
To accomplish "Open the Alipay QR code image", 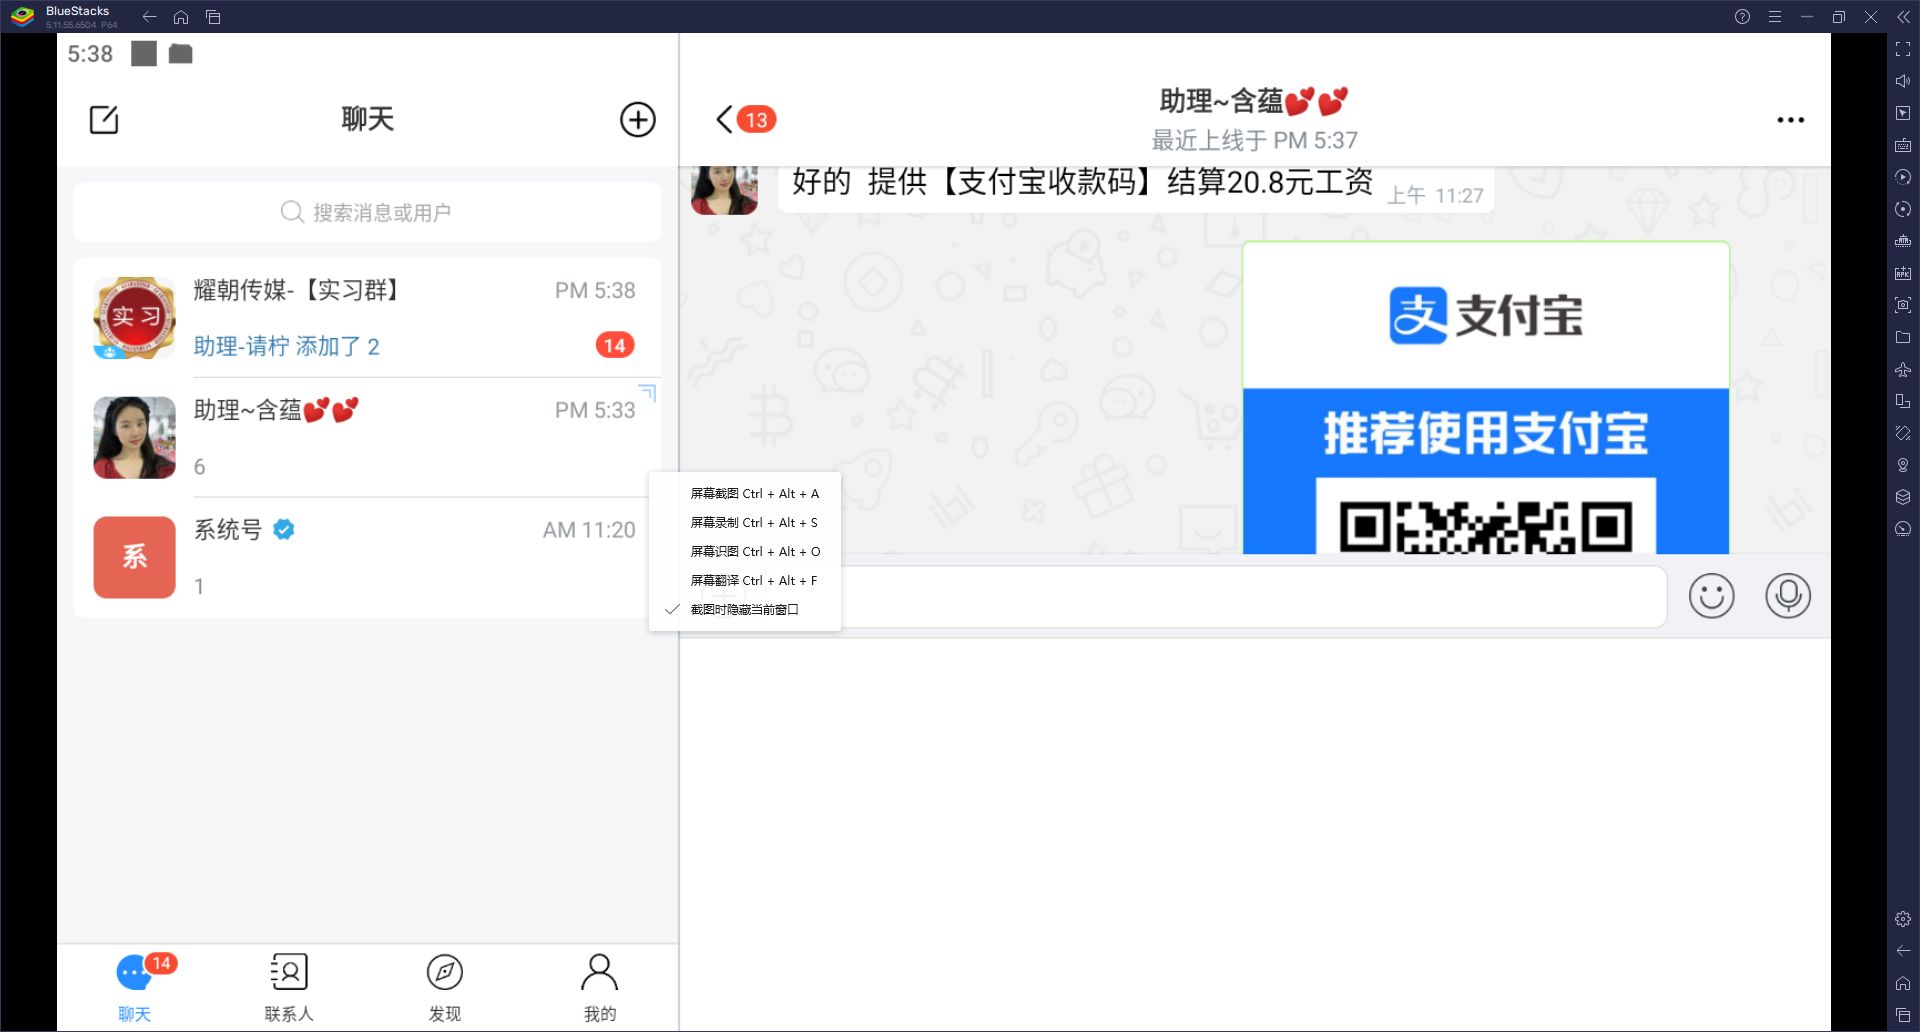I will (x=1486, y=398).
